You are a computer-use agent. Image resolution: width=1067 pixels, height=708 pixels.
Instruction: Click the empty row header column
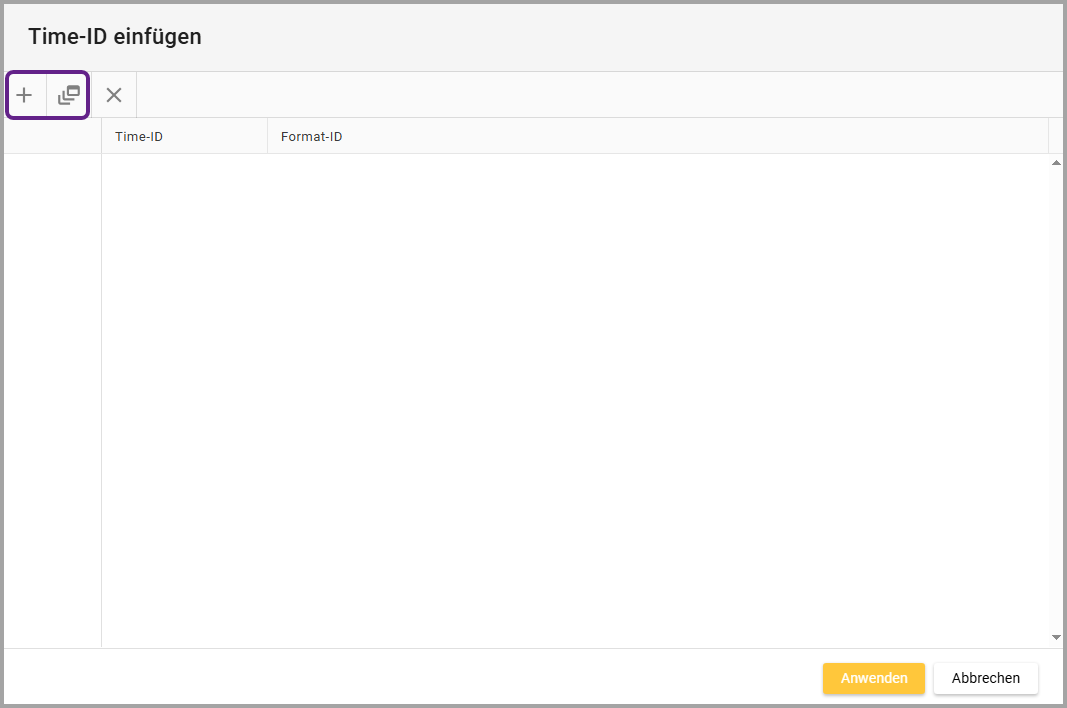pyautogui.click(x=53, y=400)
